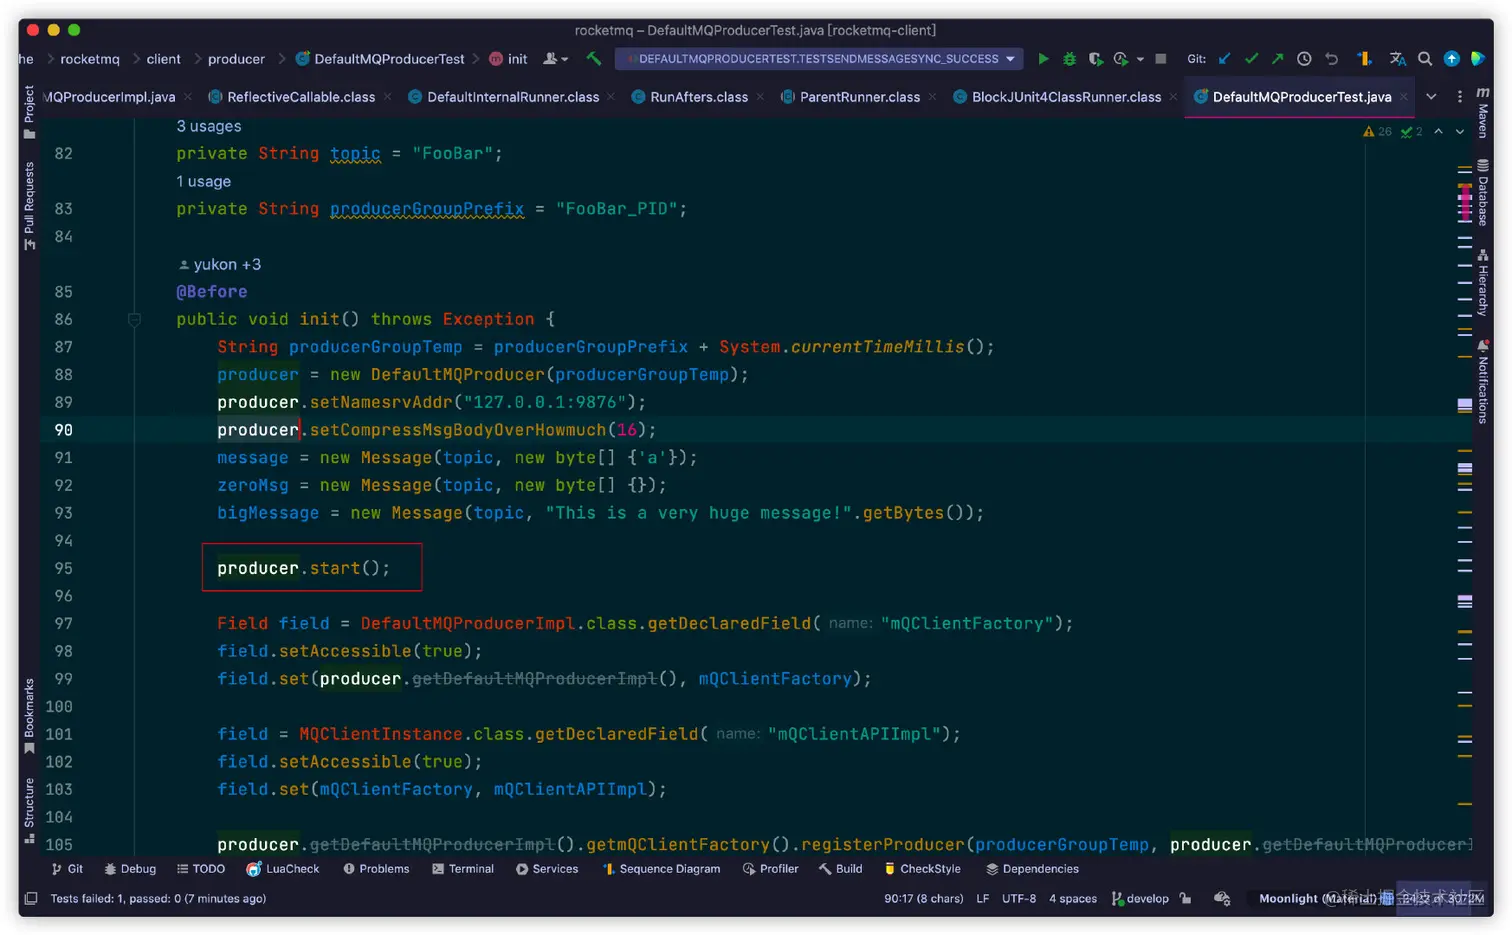Open the Problems tool window

[376, 869]
